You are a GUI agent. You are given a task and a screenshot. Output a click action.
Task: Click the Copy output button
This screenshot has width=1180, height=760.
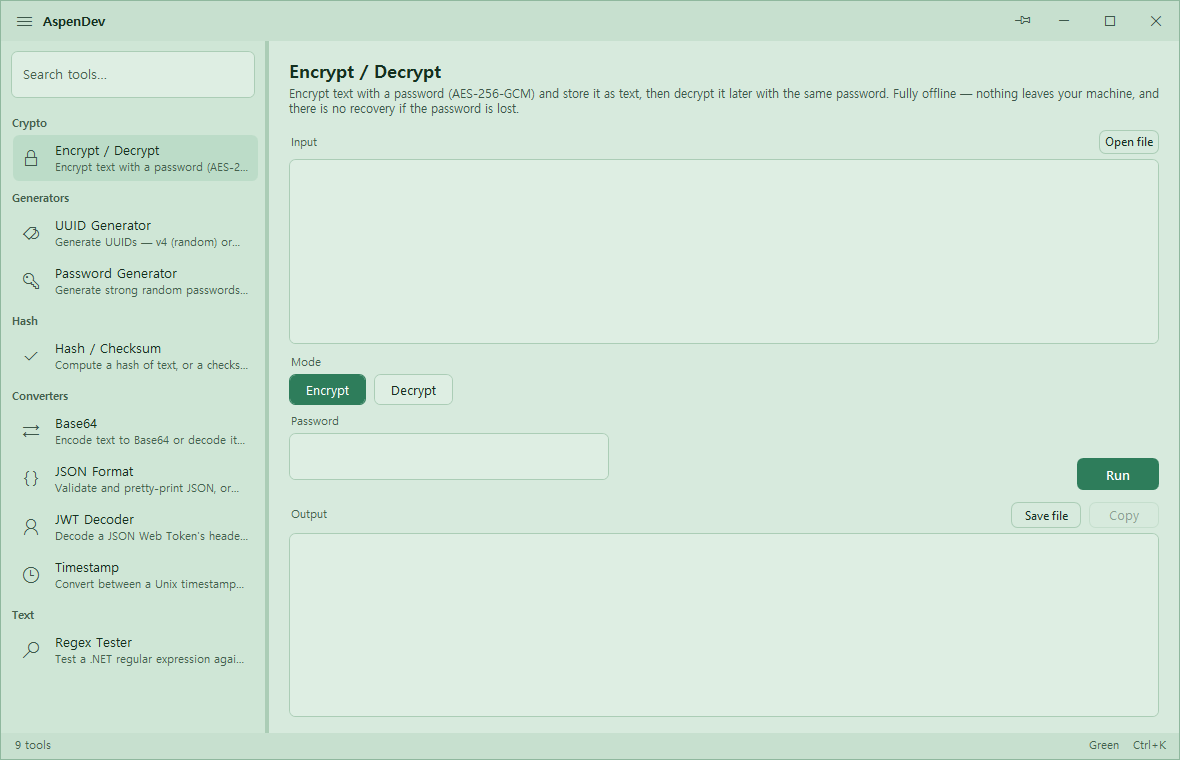point(1124,515)
